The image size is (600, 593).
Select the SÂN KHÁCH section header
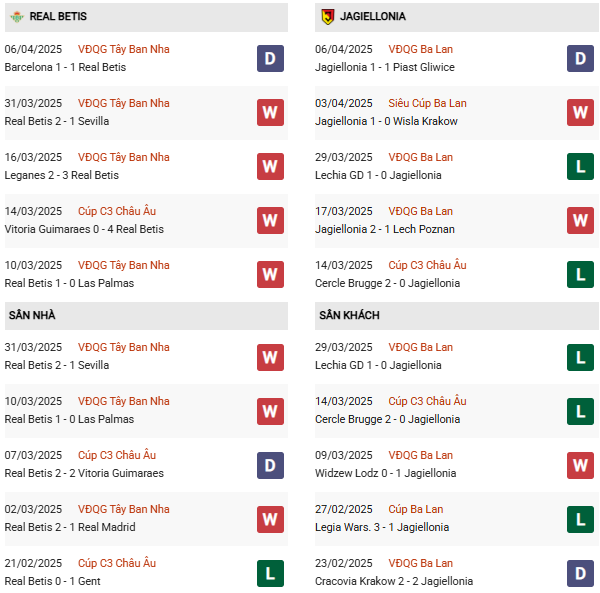click(349, 315)
